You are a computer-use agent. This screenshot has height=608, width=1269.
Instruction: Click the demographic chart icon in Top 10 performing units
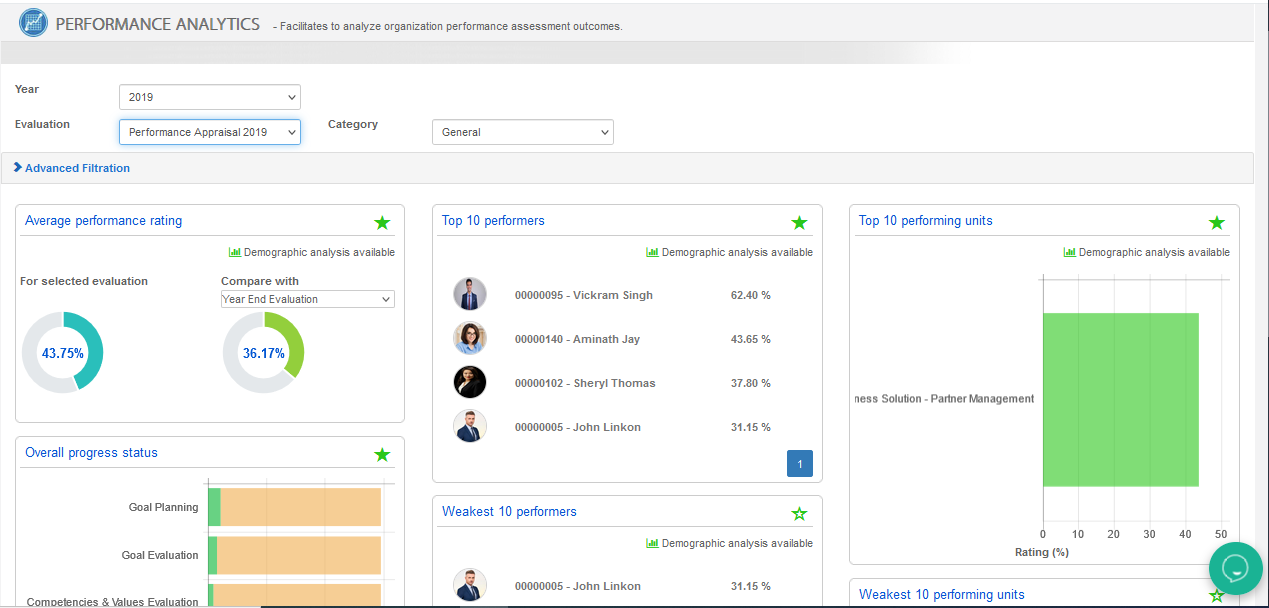(x=1069, y=253)
